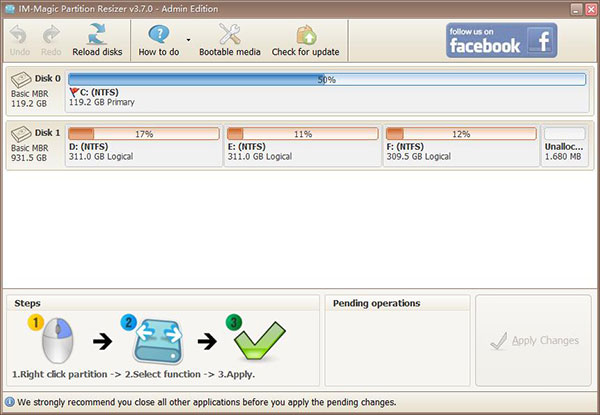Close the Partition Resizer window
The image size is (600, 415).
(591, 9)
